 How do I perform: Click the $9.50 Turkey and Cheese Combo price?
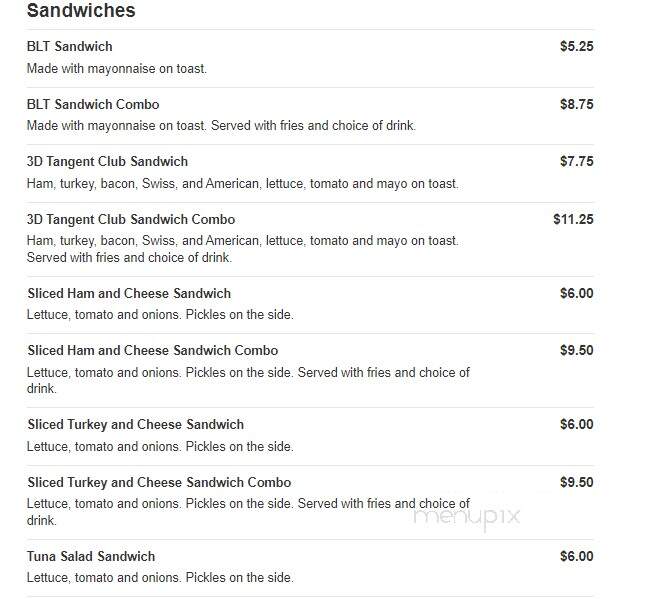pyautogui.click(x=577, y=482)
